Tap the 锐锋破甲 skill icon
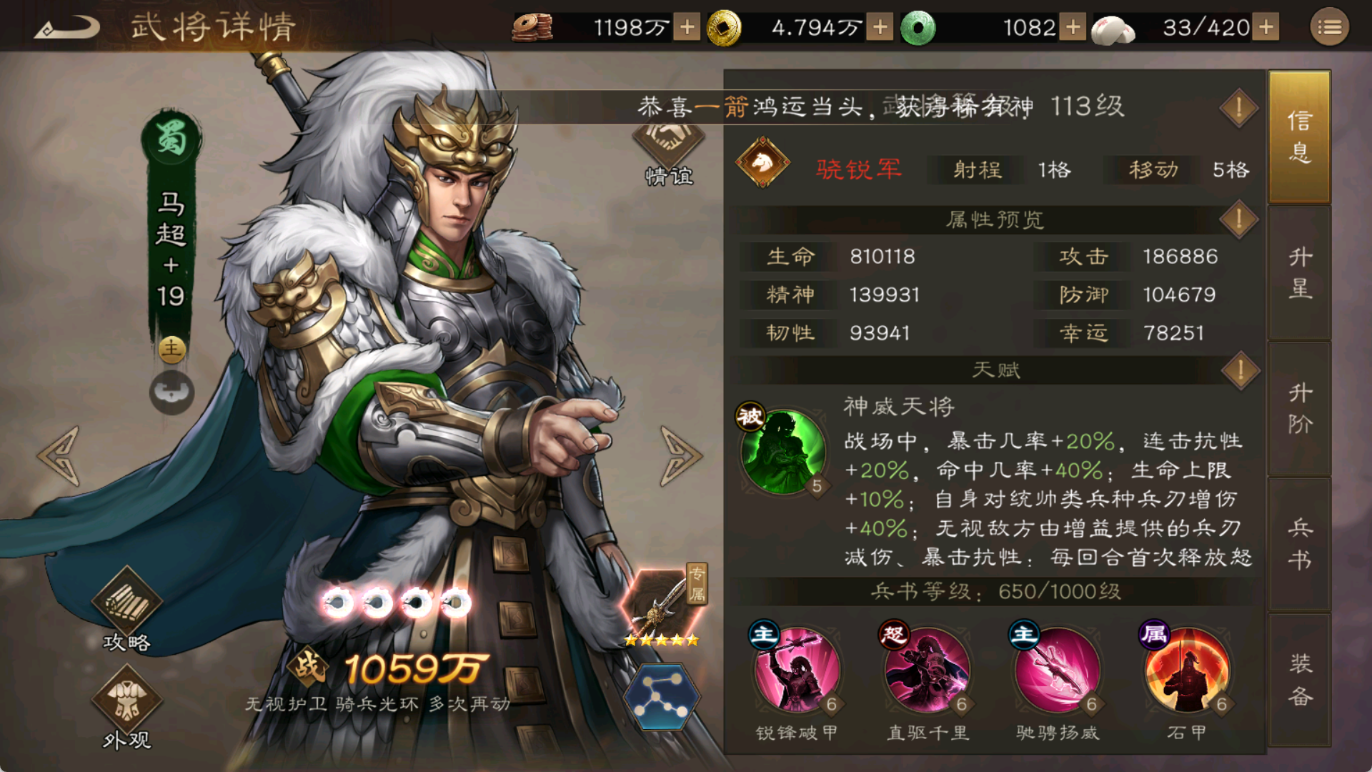Screen dimensions: 1372x772 click(x=797, y=670)
